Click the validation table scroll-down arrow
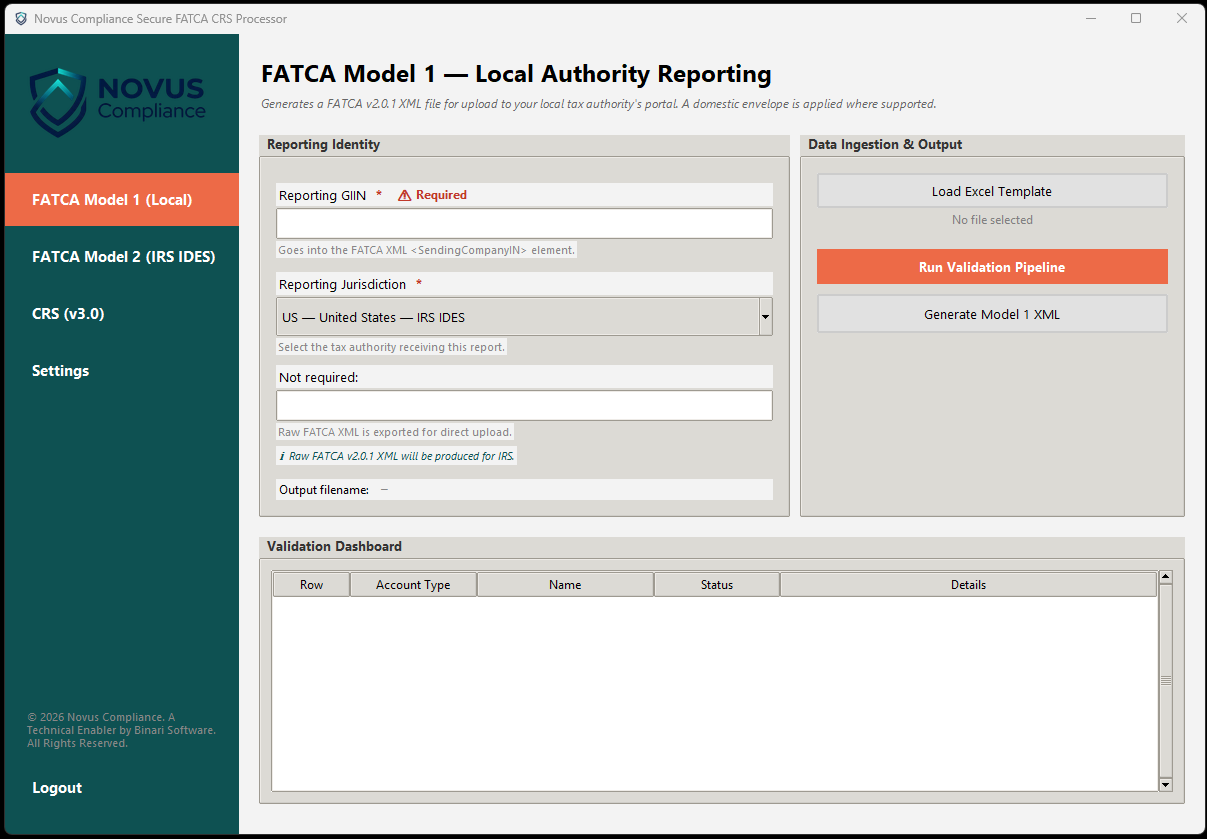Image resolution: width=1207 pixels, height=839 pixels. (1165, 785)
